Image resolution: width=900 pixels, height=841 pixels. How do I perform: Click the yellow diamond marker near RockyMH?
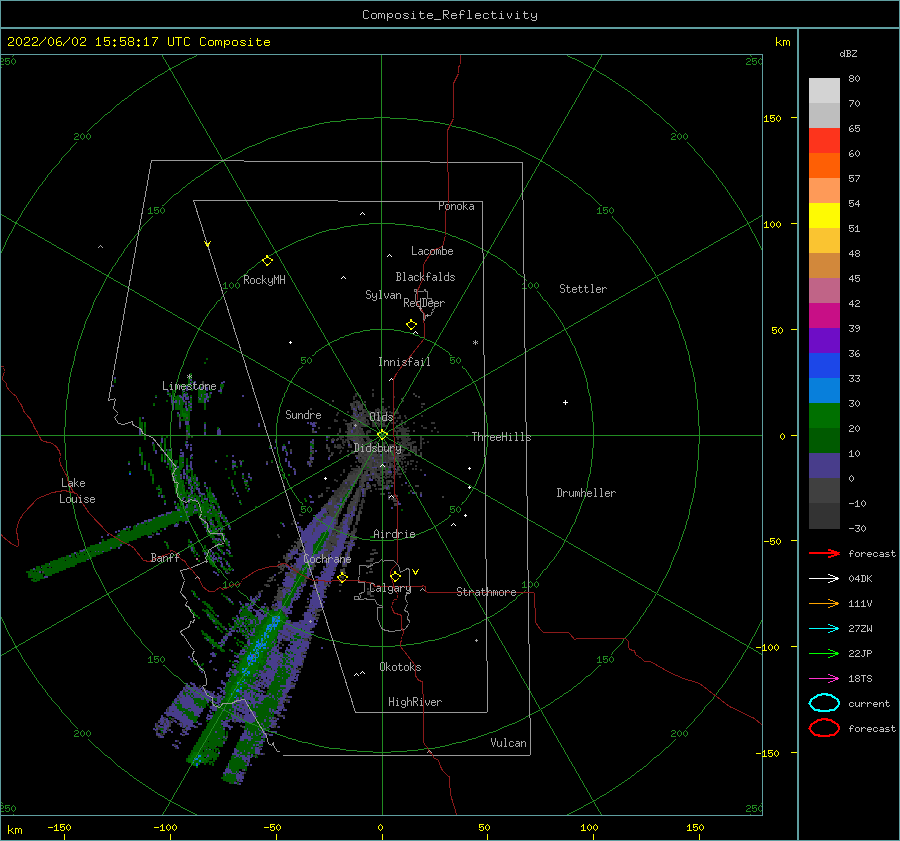coord(267,261)
